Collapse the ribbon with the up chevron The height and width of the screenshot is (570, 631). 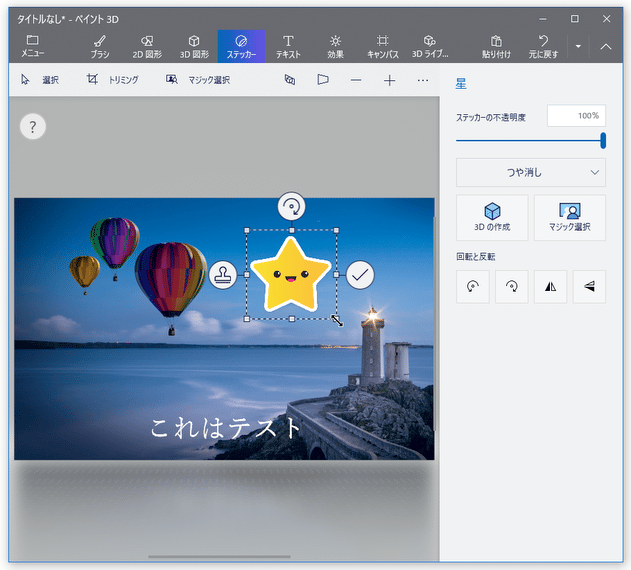[x=606, y=47]
